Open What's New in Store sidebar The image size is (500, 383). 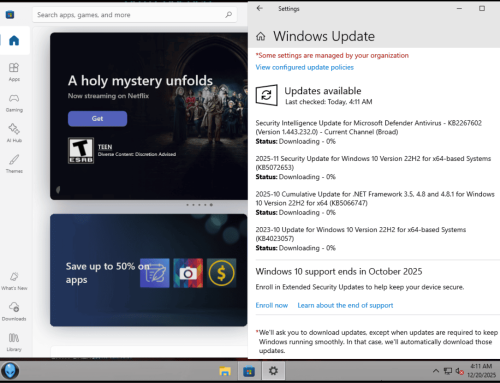pyautogui.click(x=14, y=281)
